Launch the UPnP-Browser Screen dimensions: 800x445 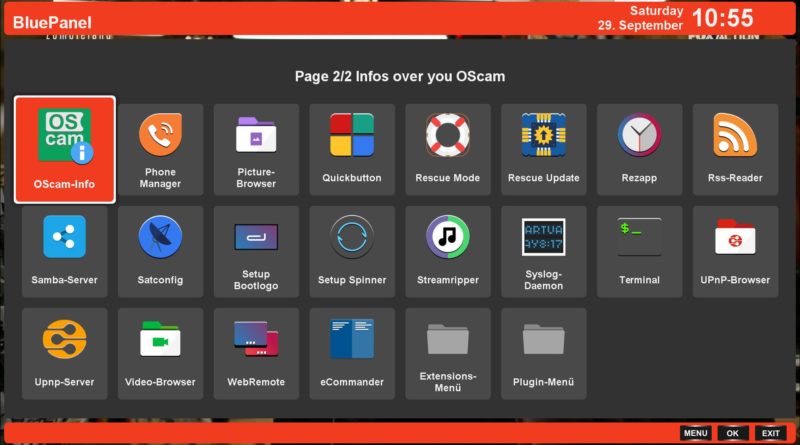(735, 251)
